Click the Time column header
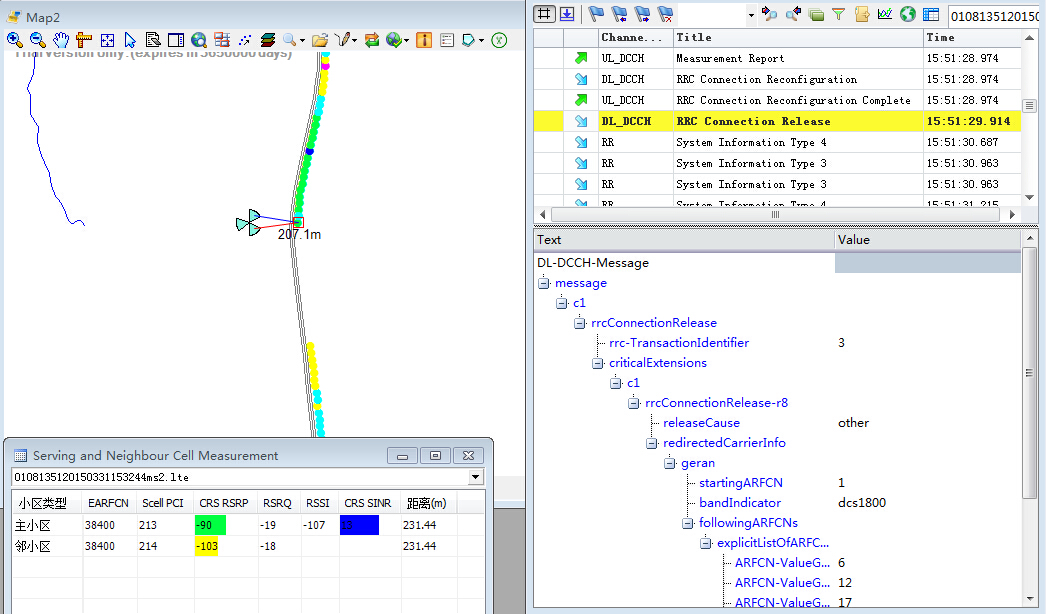1046x614 pixels. [x=972, y=38]
